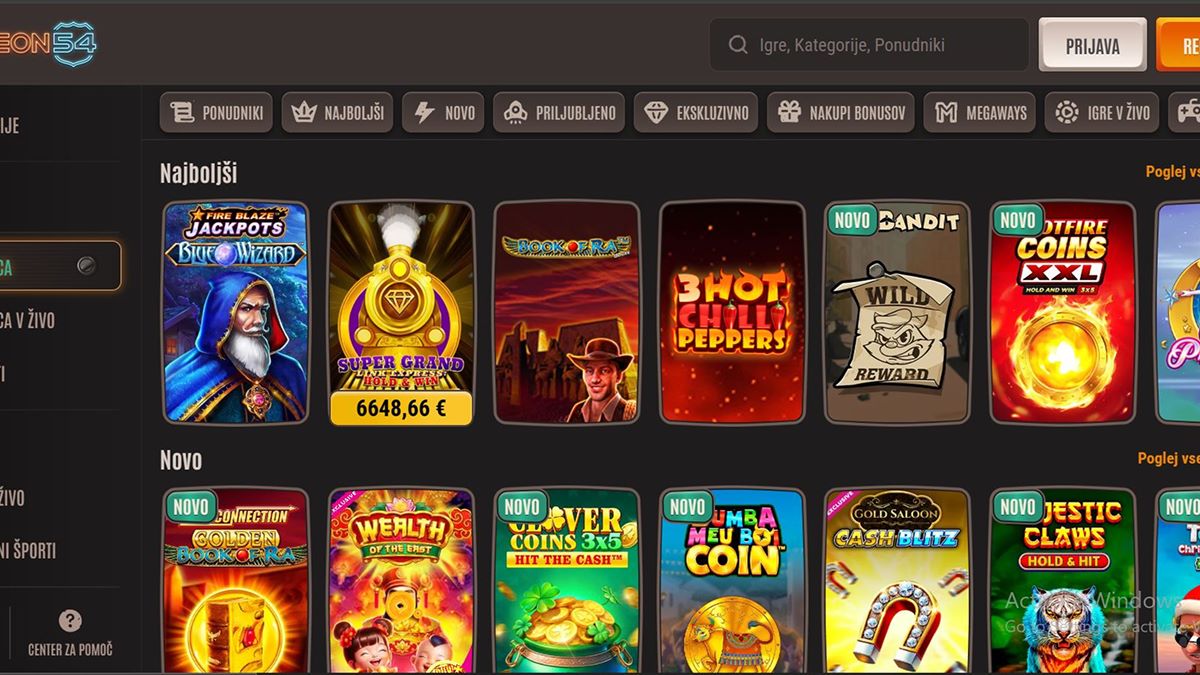This screenshot has width=1200, height=675.
Task: Open Center za pomoč help icon
Action: pyautogui.click(x=70, y=621)
